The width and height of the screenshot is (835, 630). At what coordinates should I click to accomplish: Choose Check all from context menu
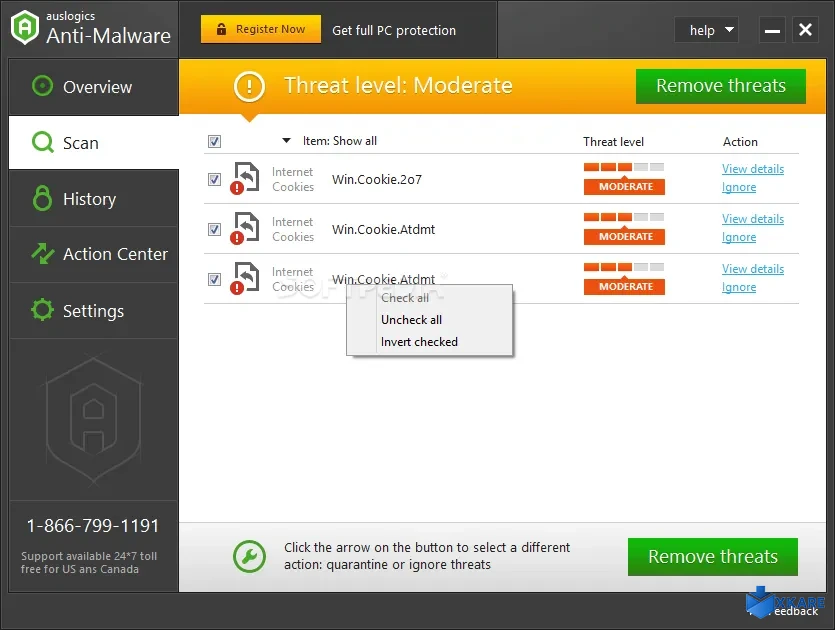[430, 298]
